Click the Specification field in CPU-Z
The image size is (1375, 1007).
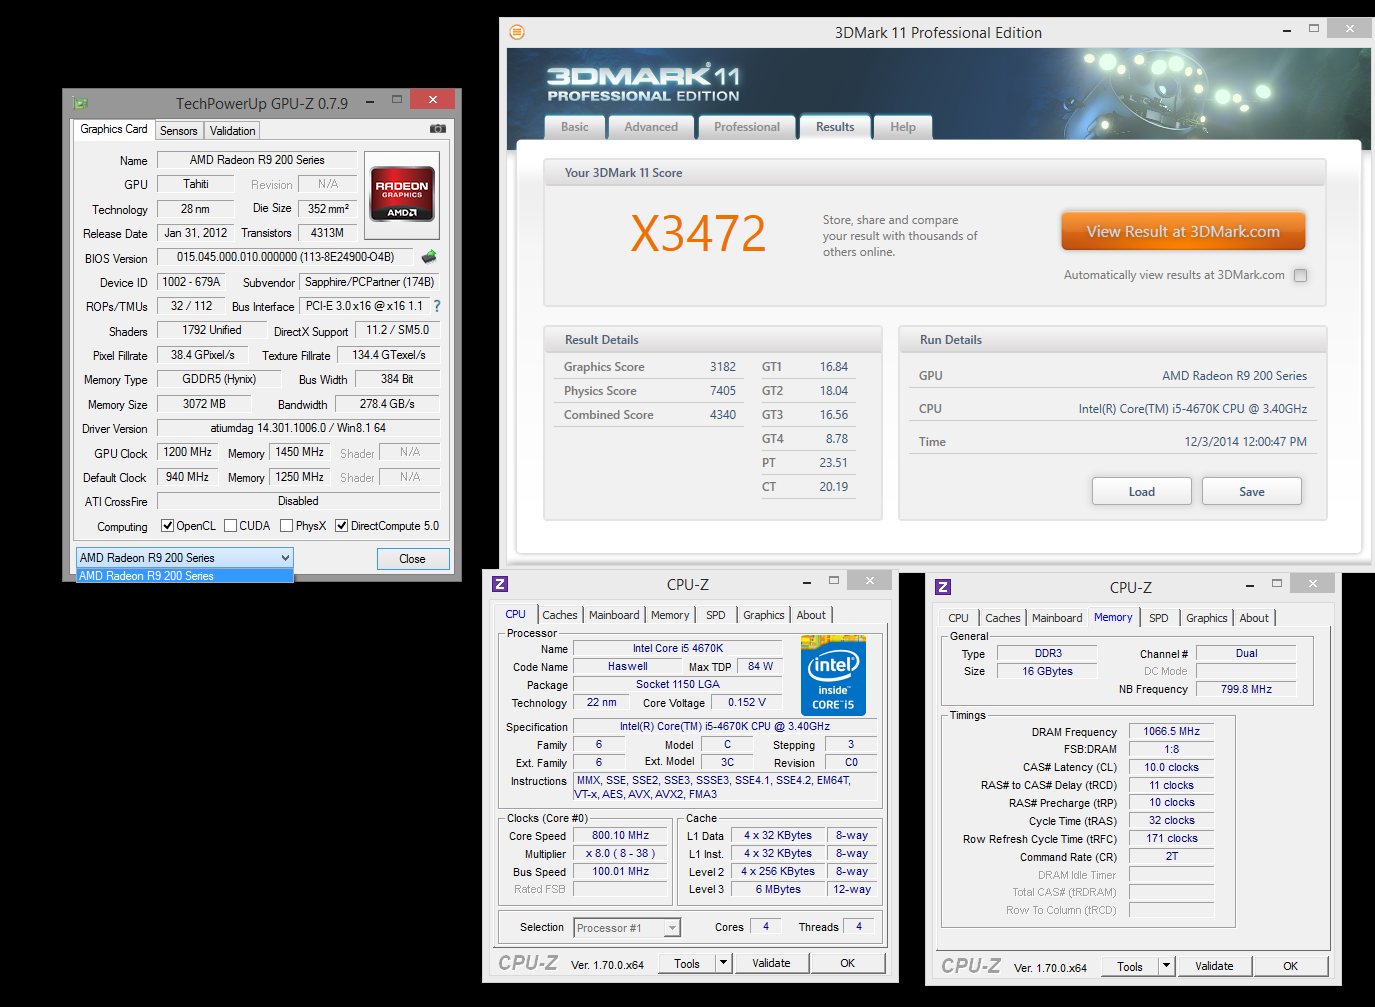coord(725,727)
